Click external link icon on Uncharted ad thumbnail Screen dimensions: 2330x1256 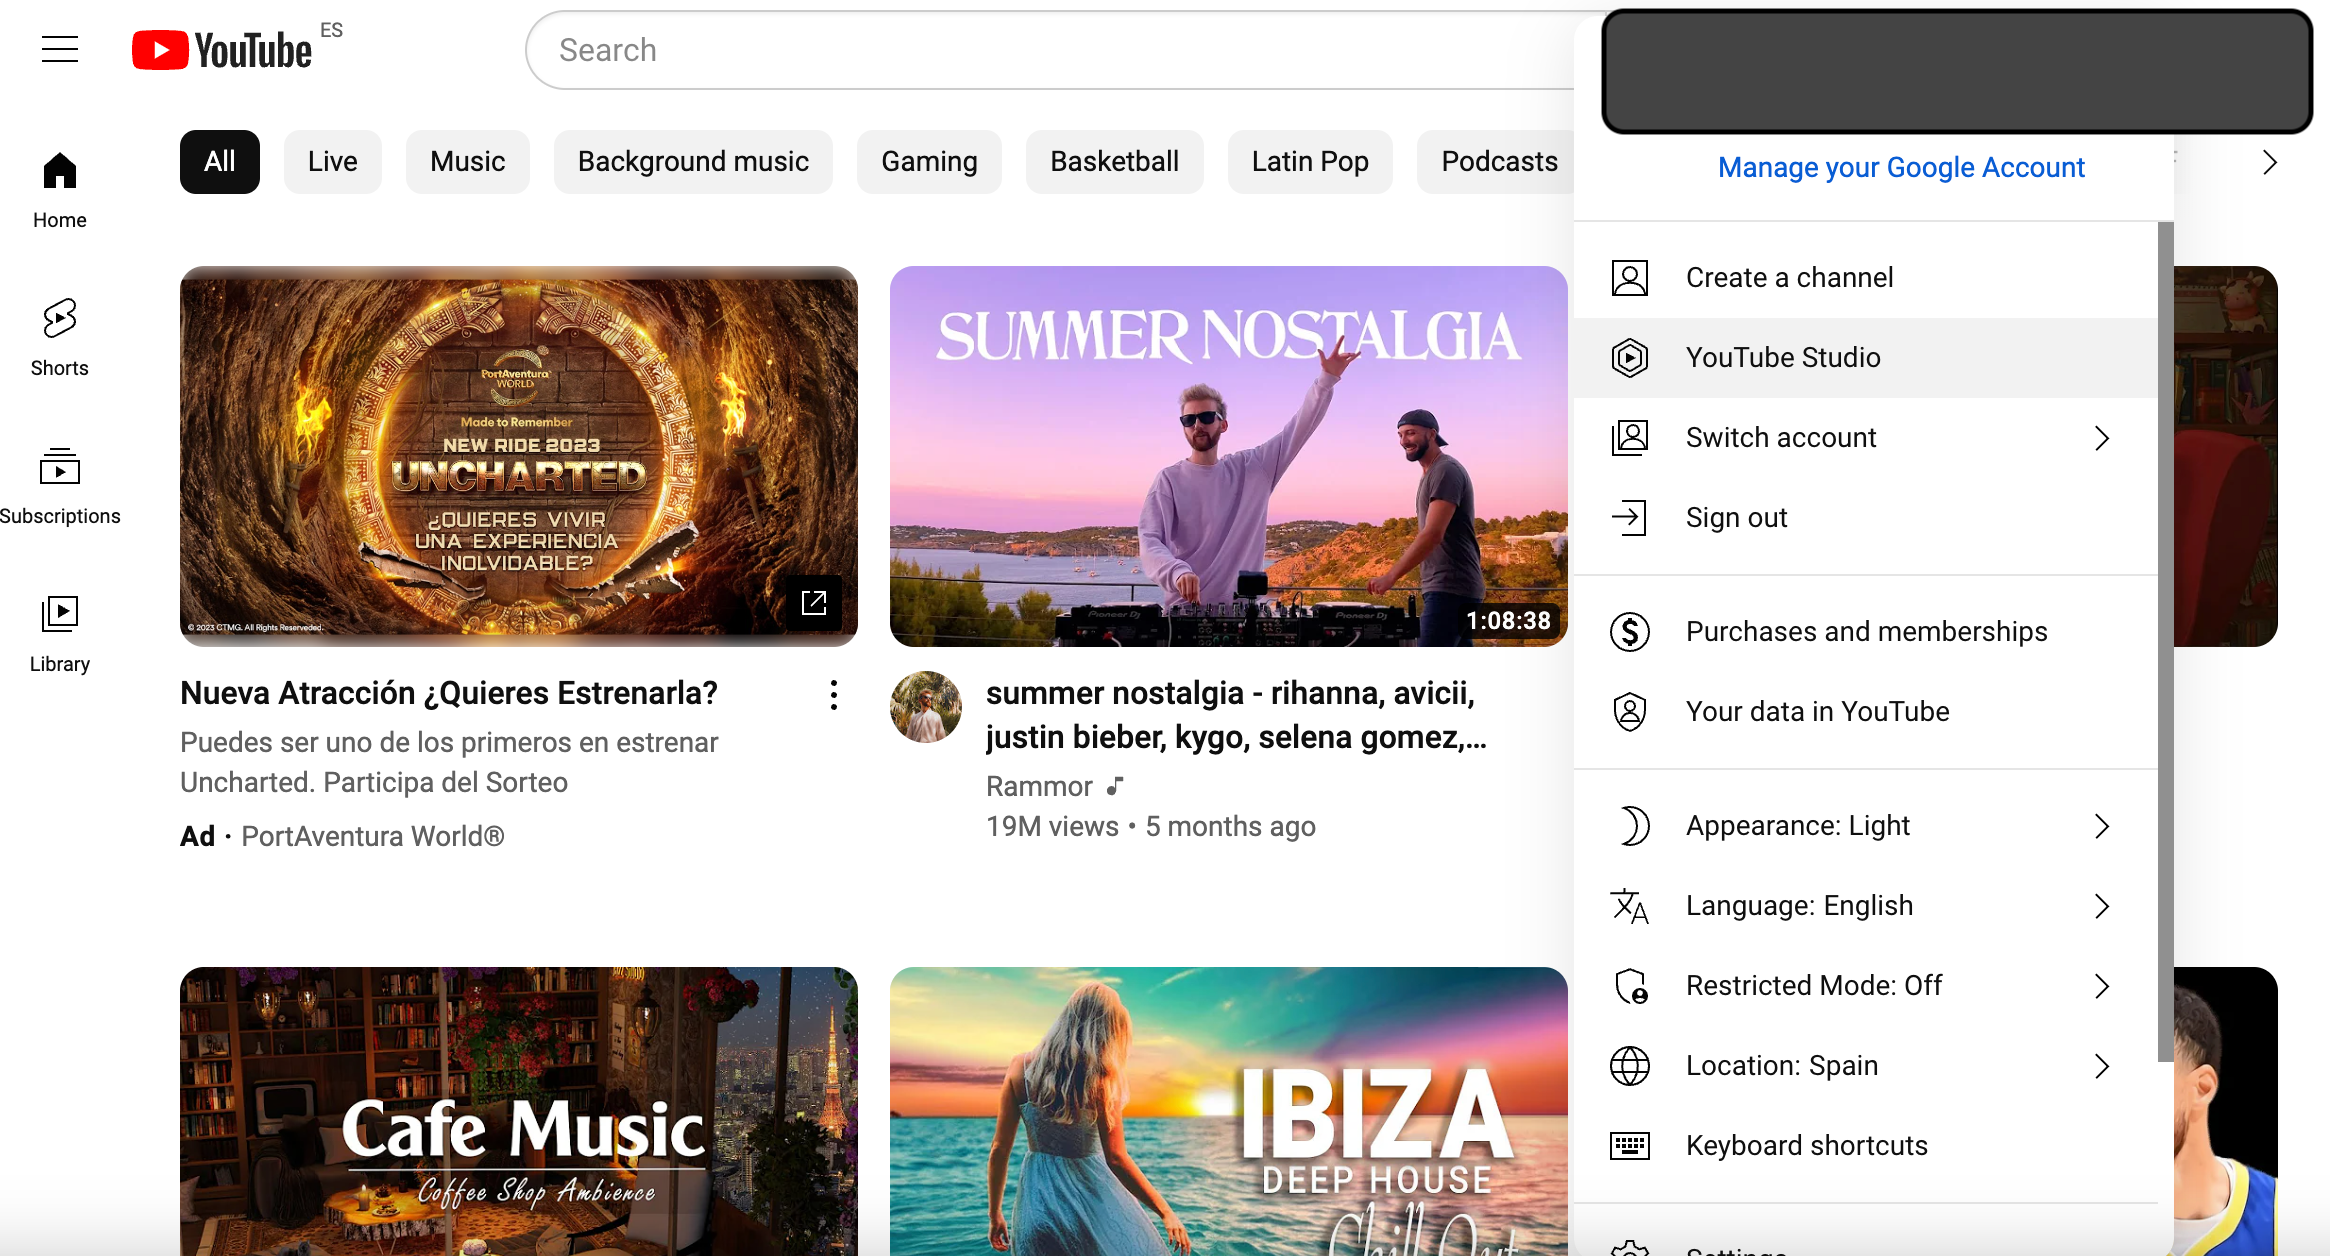(814, 602)
